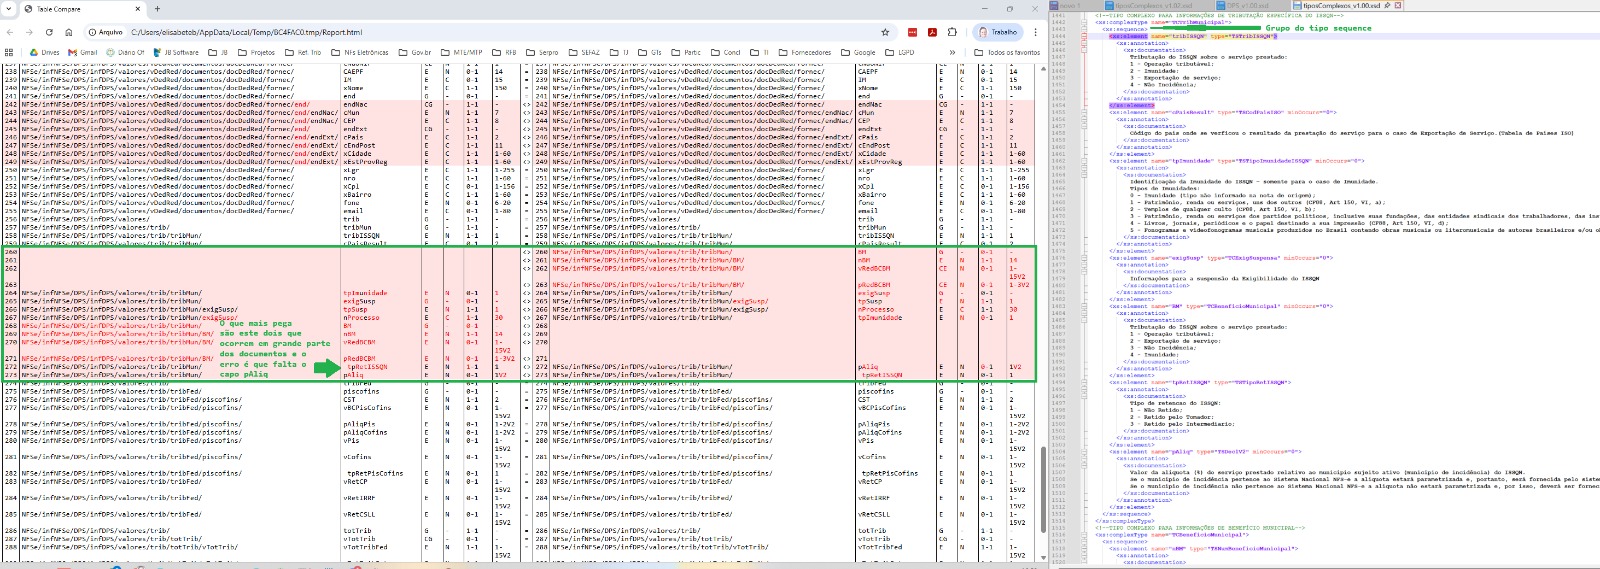Viewport: 1600px width, 569px height.
Task: Open the apps grid in bookmarks bar
Action: (9, 52)
